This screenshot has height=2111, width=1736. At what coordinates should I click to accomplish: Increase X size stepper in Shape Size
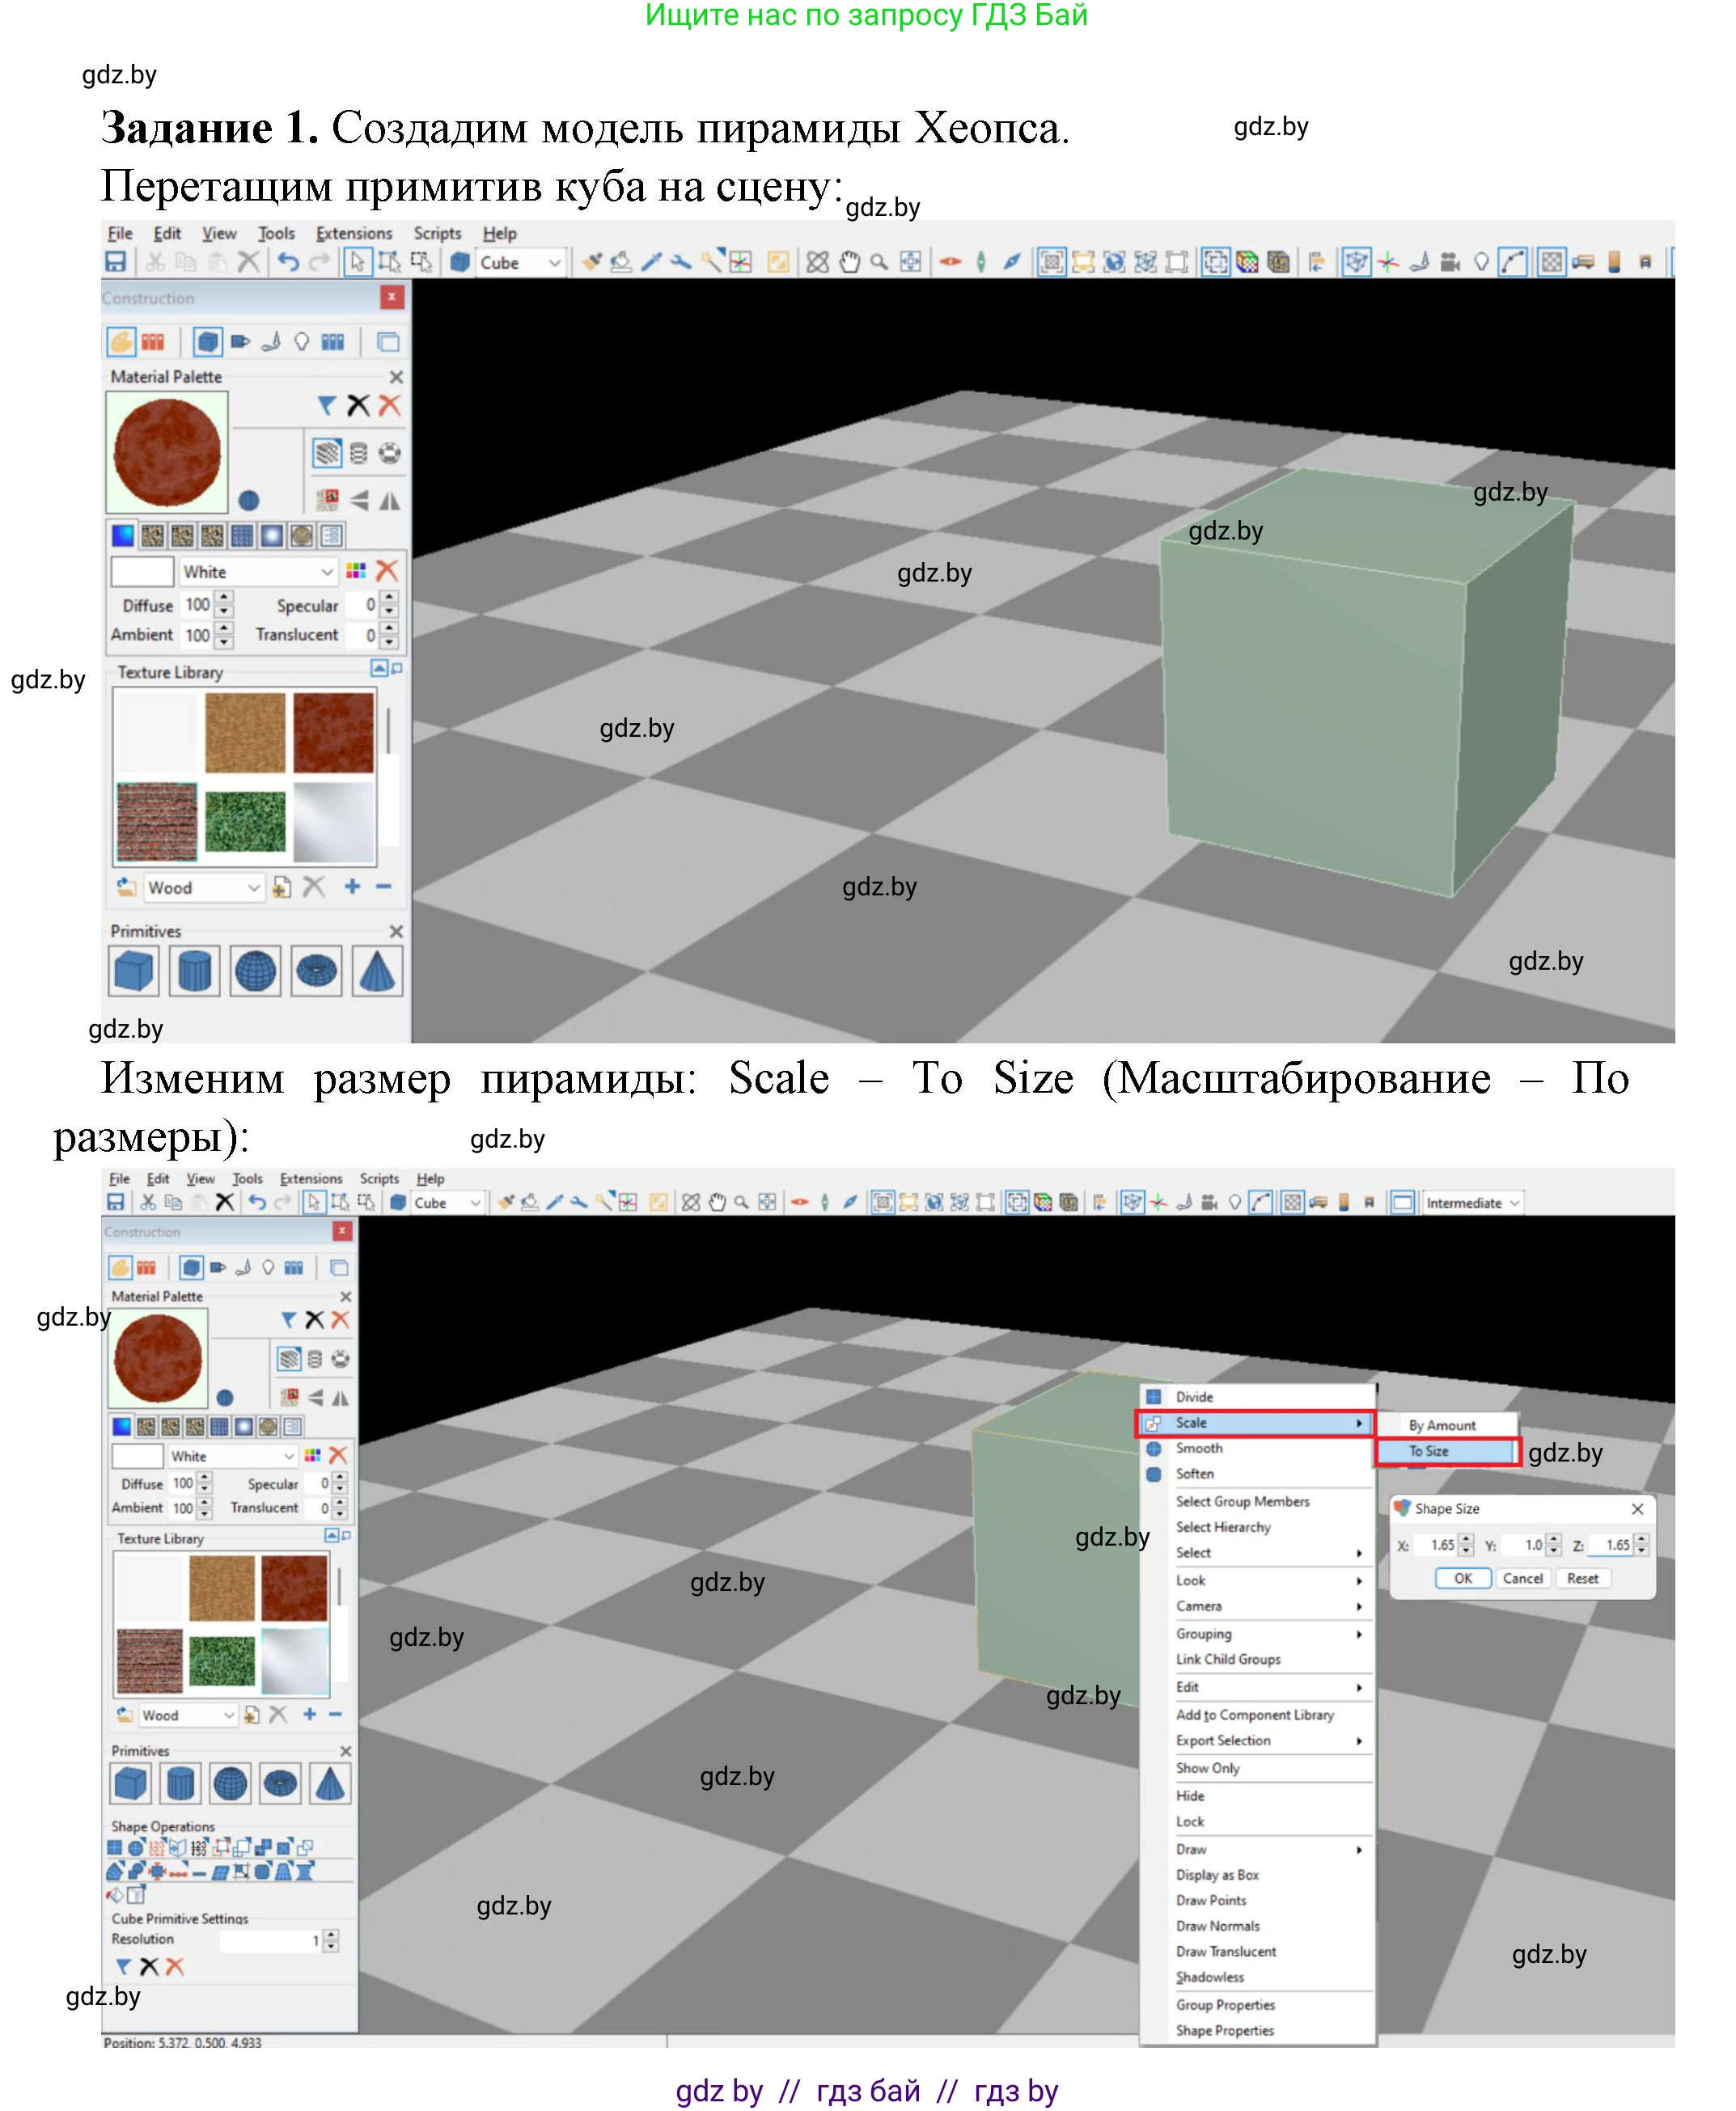tap(1466, 1539)
